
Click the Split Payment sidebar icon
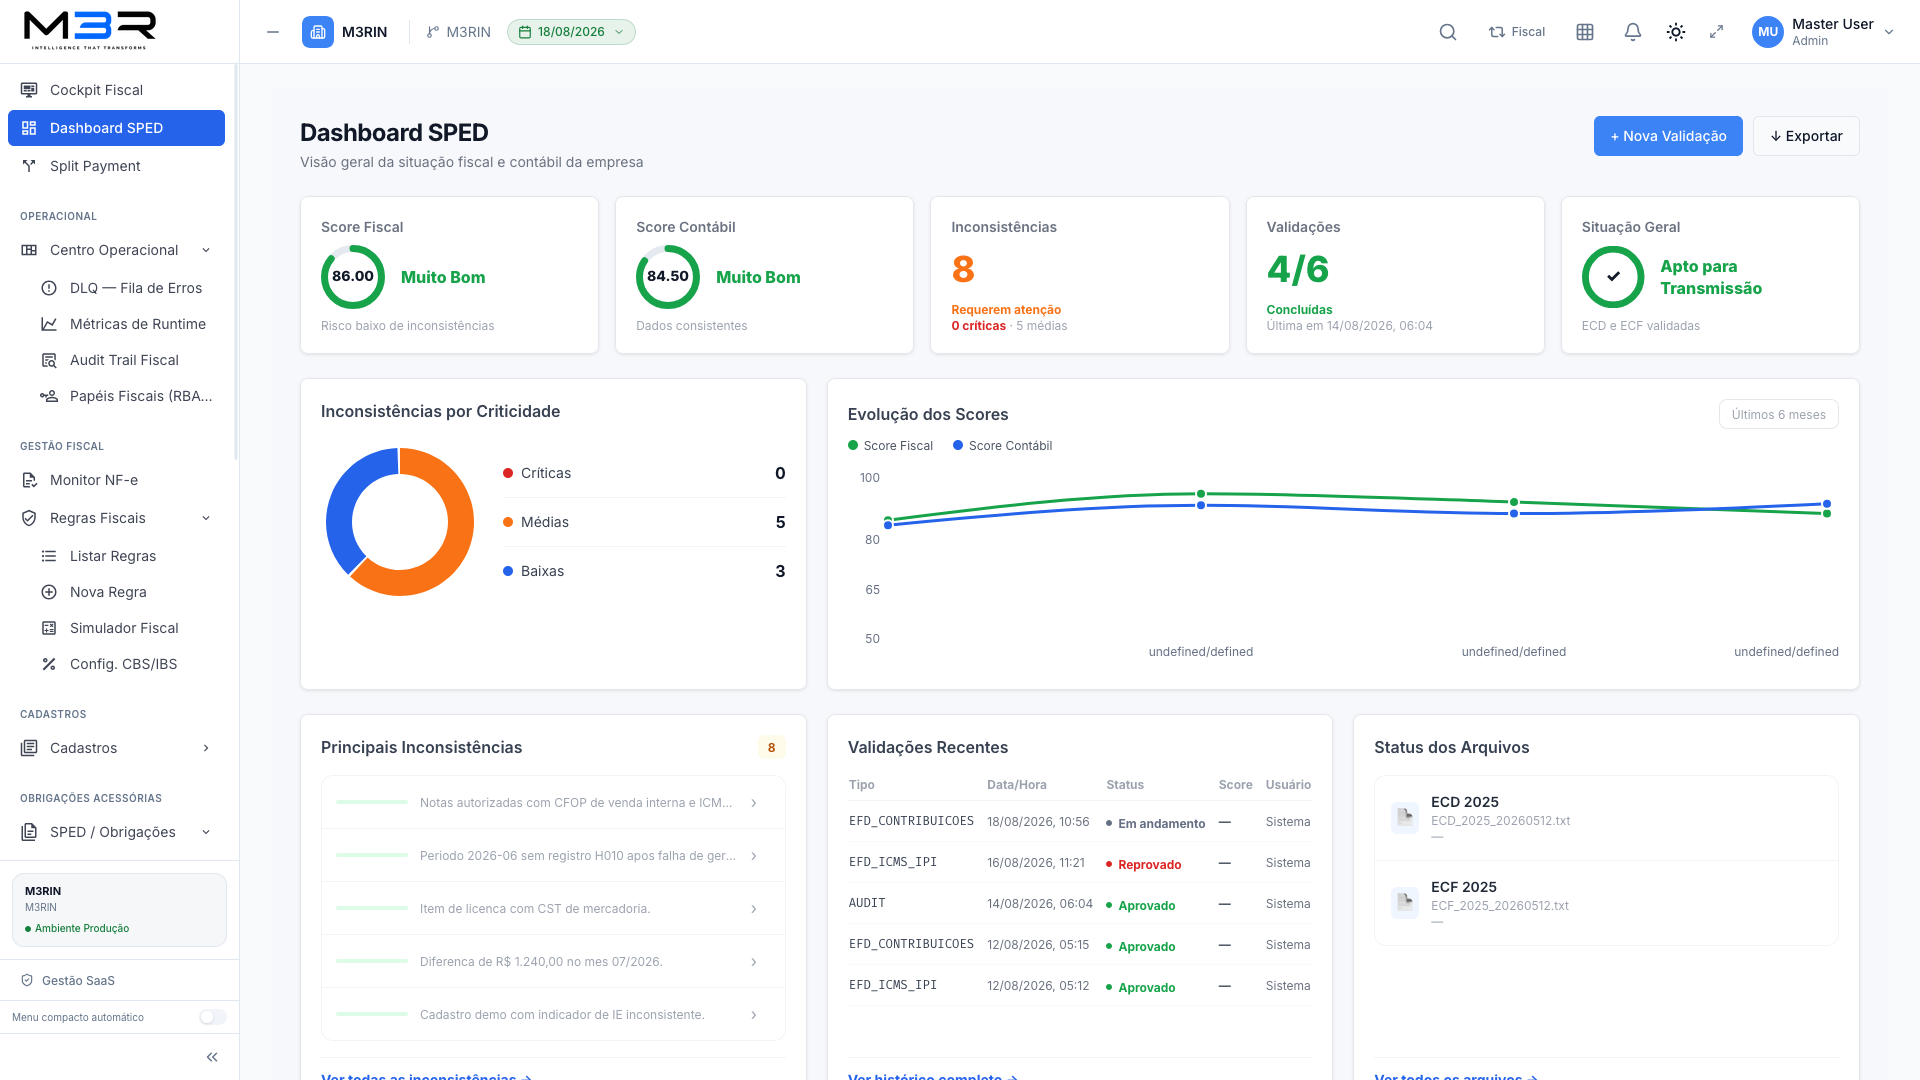(29, 166)
